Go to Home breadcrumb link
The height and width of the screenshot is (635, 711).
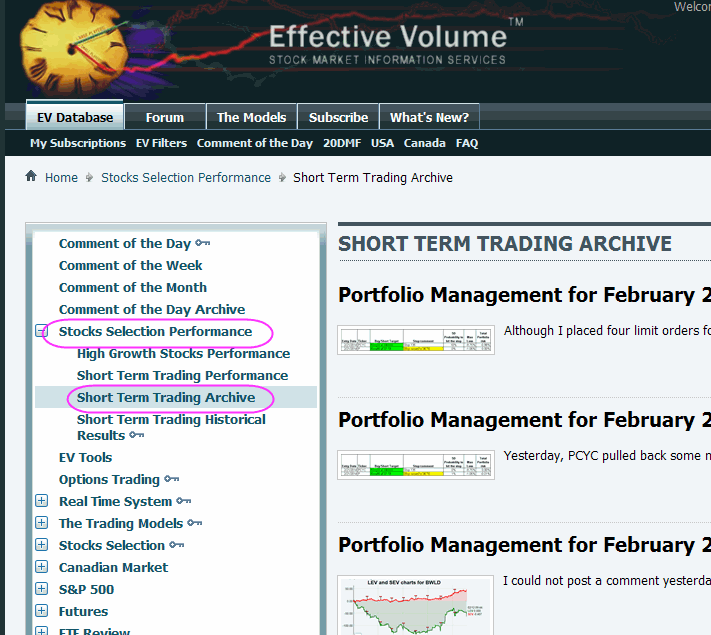point(61,177)
